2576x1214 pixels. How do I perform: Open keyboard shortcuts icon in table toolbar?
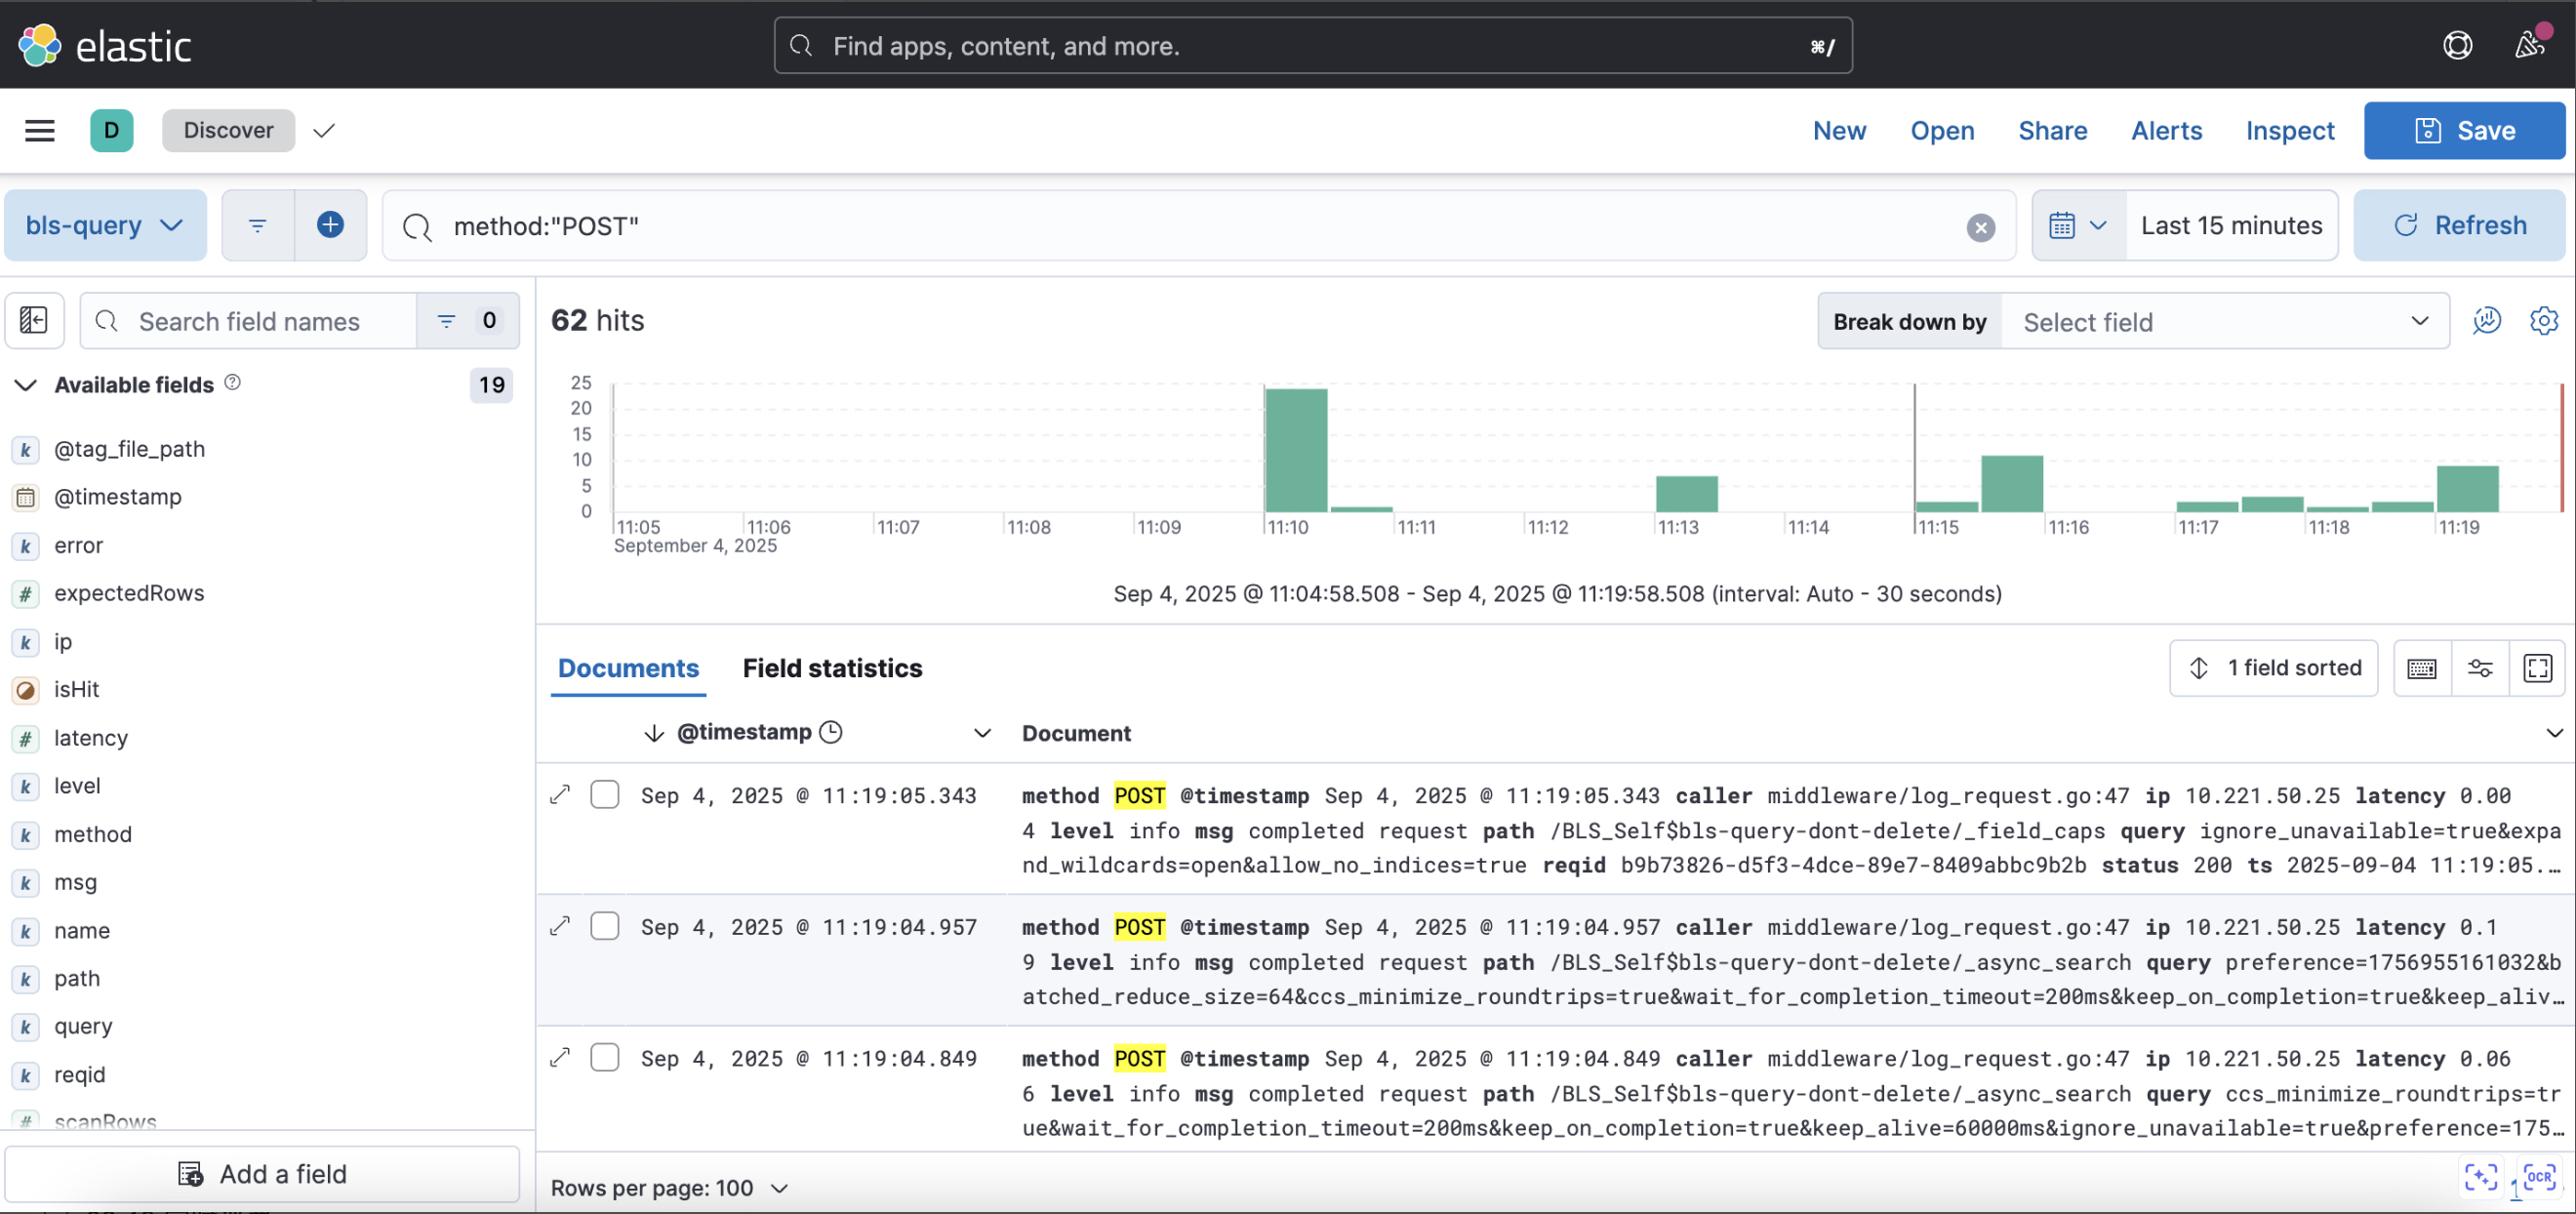pyautogui.click(x=2421, y=667)
